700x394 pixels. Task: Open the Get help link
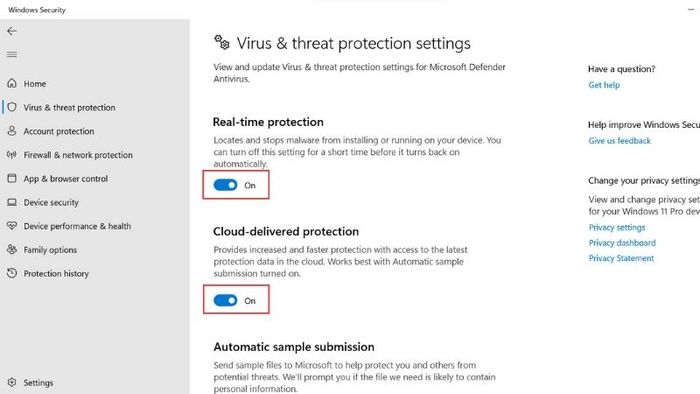[604, 85]
